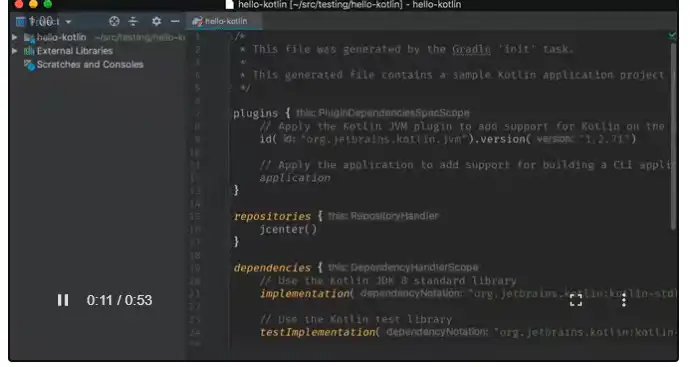This screenshot has width=690, height=367.
Task: Enter fullscreen video mode
Action: tap(576, 300)
